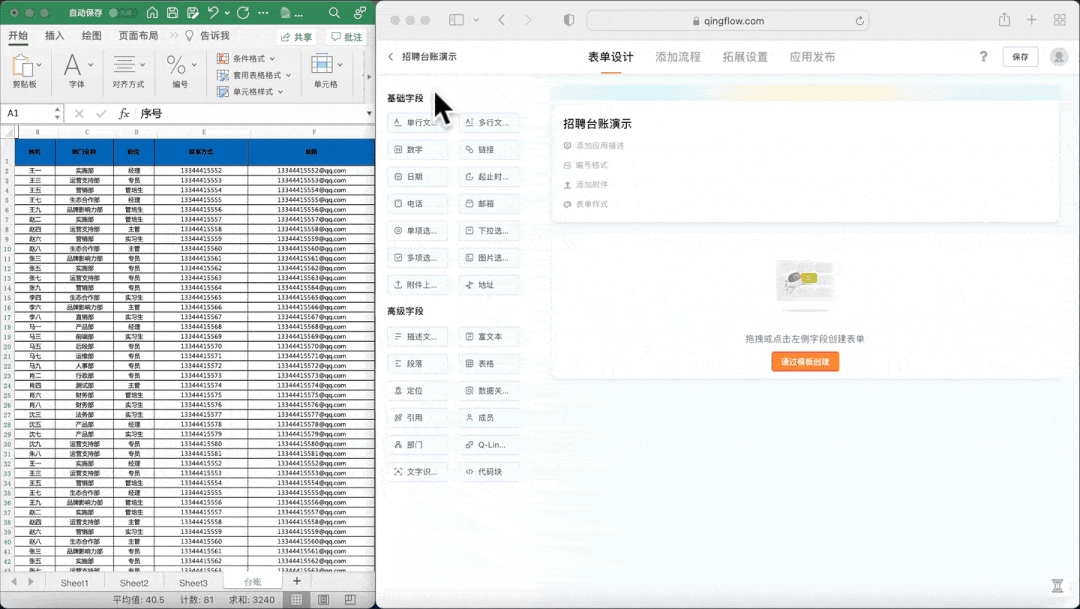Toggle the Safari sidebar icon

coord(456,21)
